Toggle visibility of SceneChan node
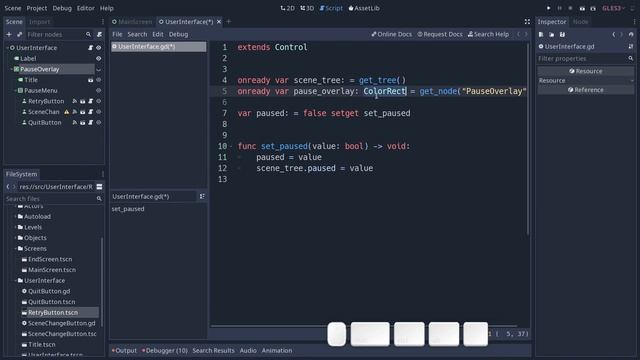Viewport: 640px width, 360px height. (98, 112)
